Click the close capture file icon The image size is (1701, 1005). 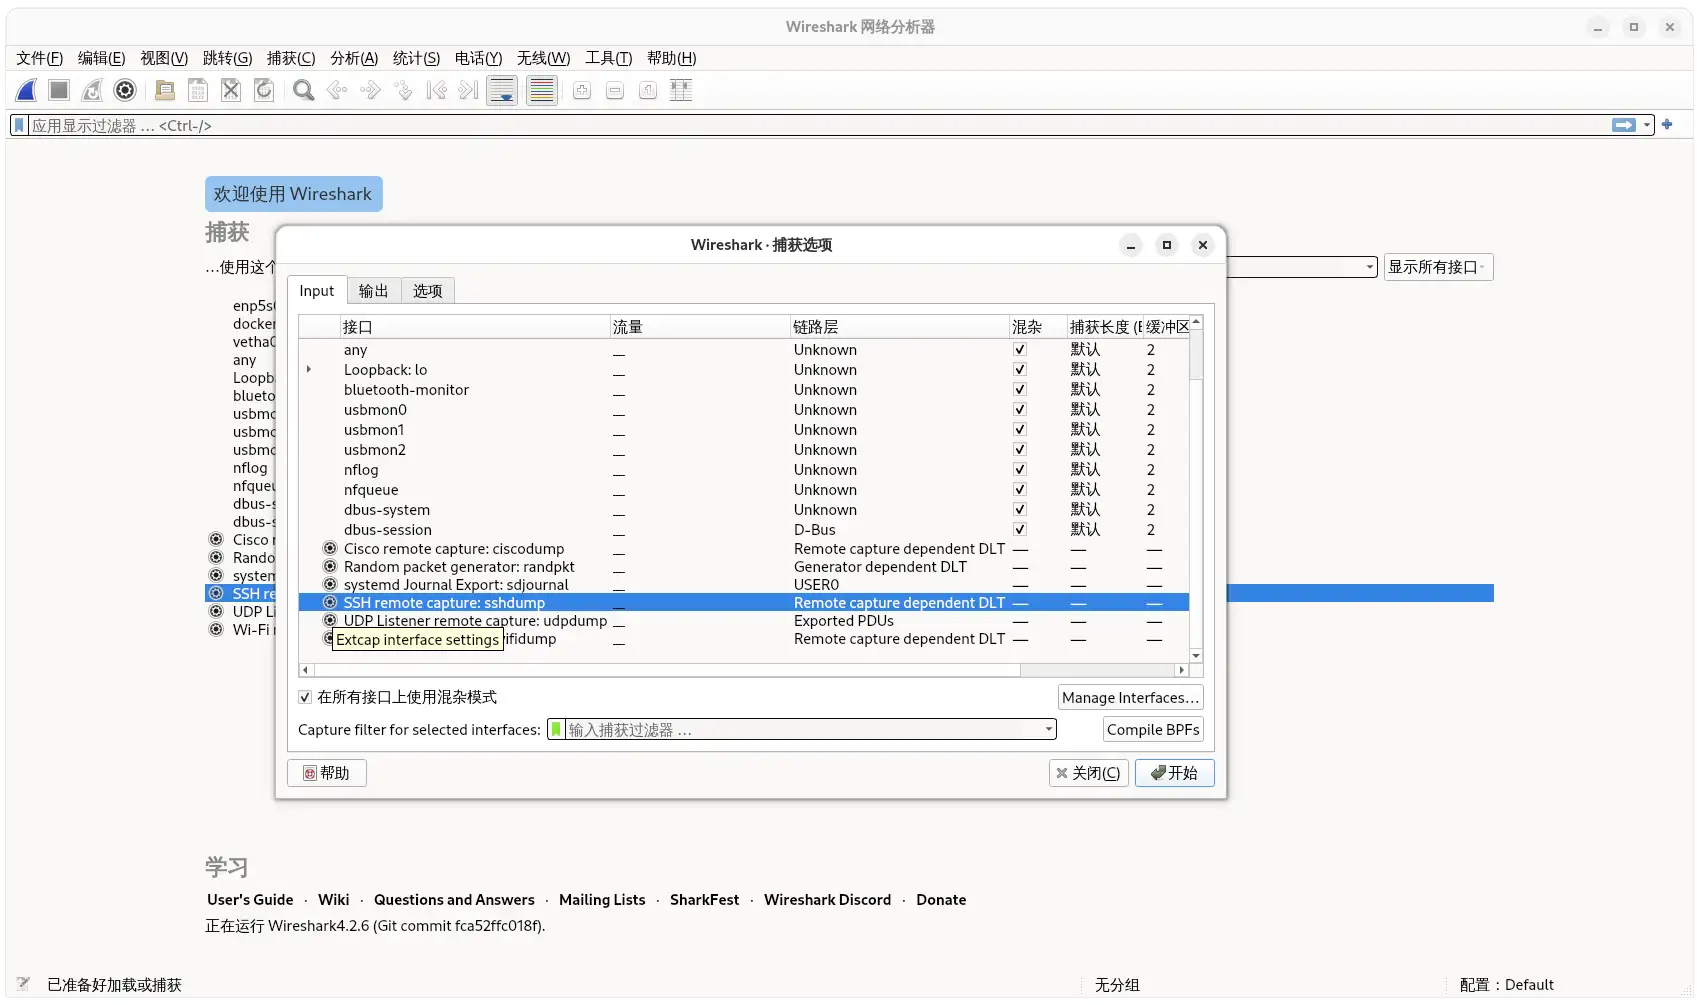click(x=231, y=91)
